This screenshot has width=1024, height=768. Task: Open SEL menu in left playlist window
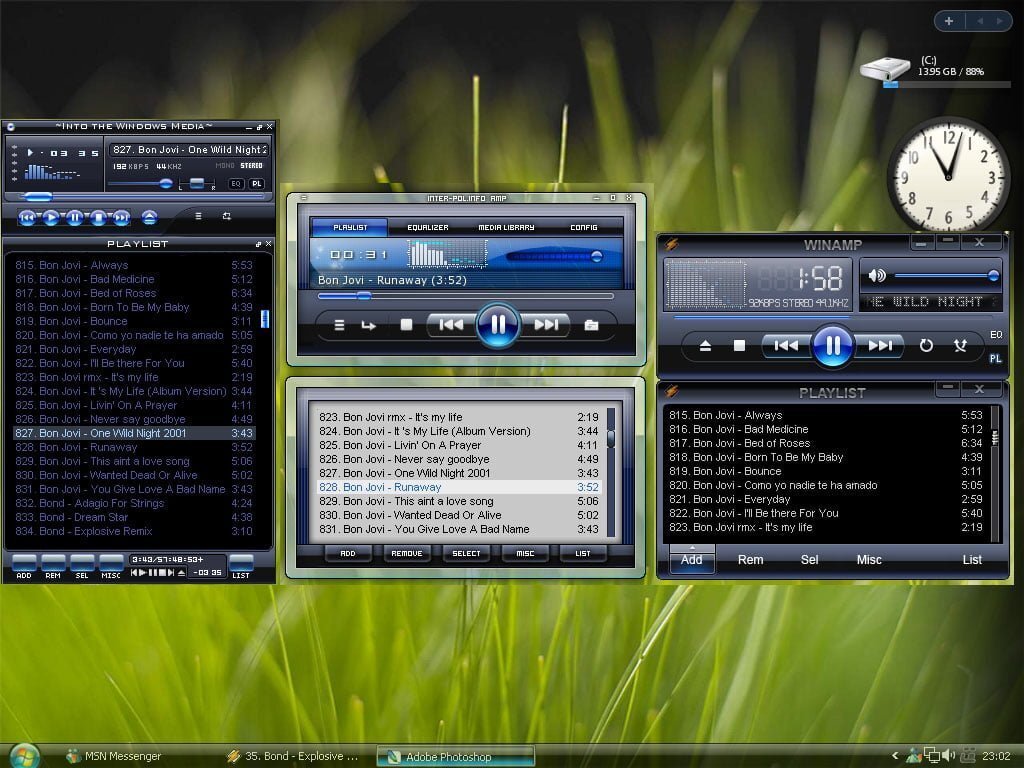[x=82, y=567]
